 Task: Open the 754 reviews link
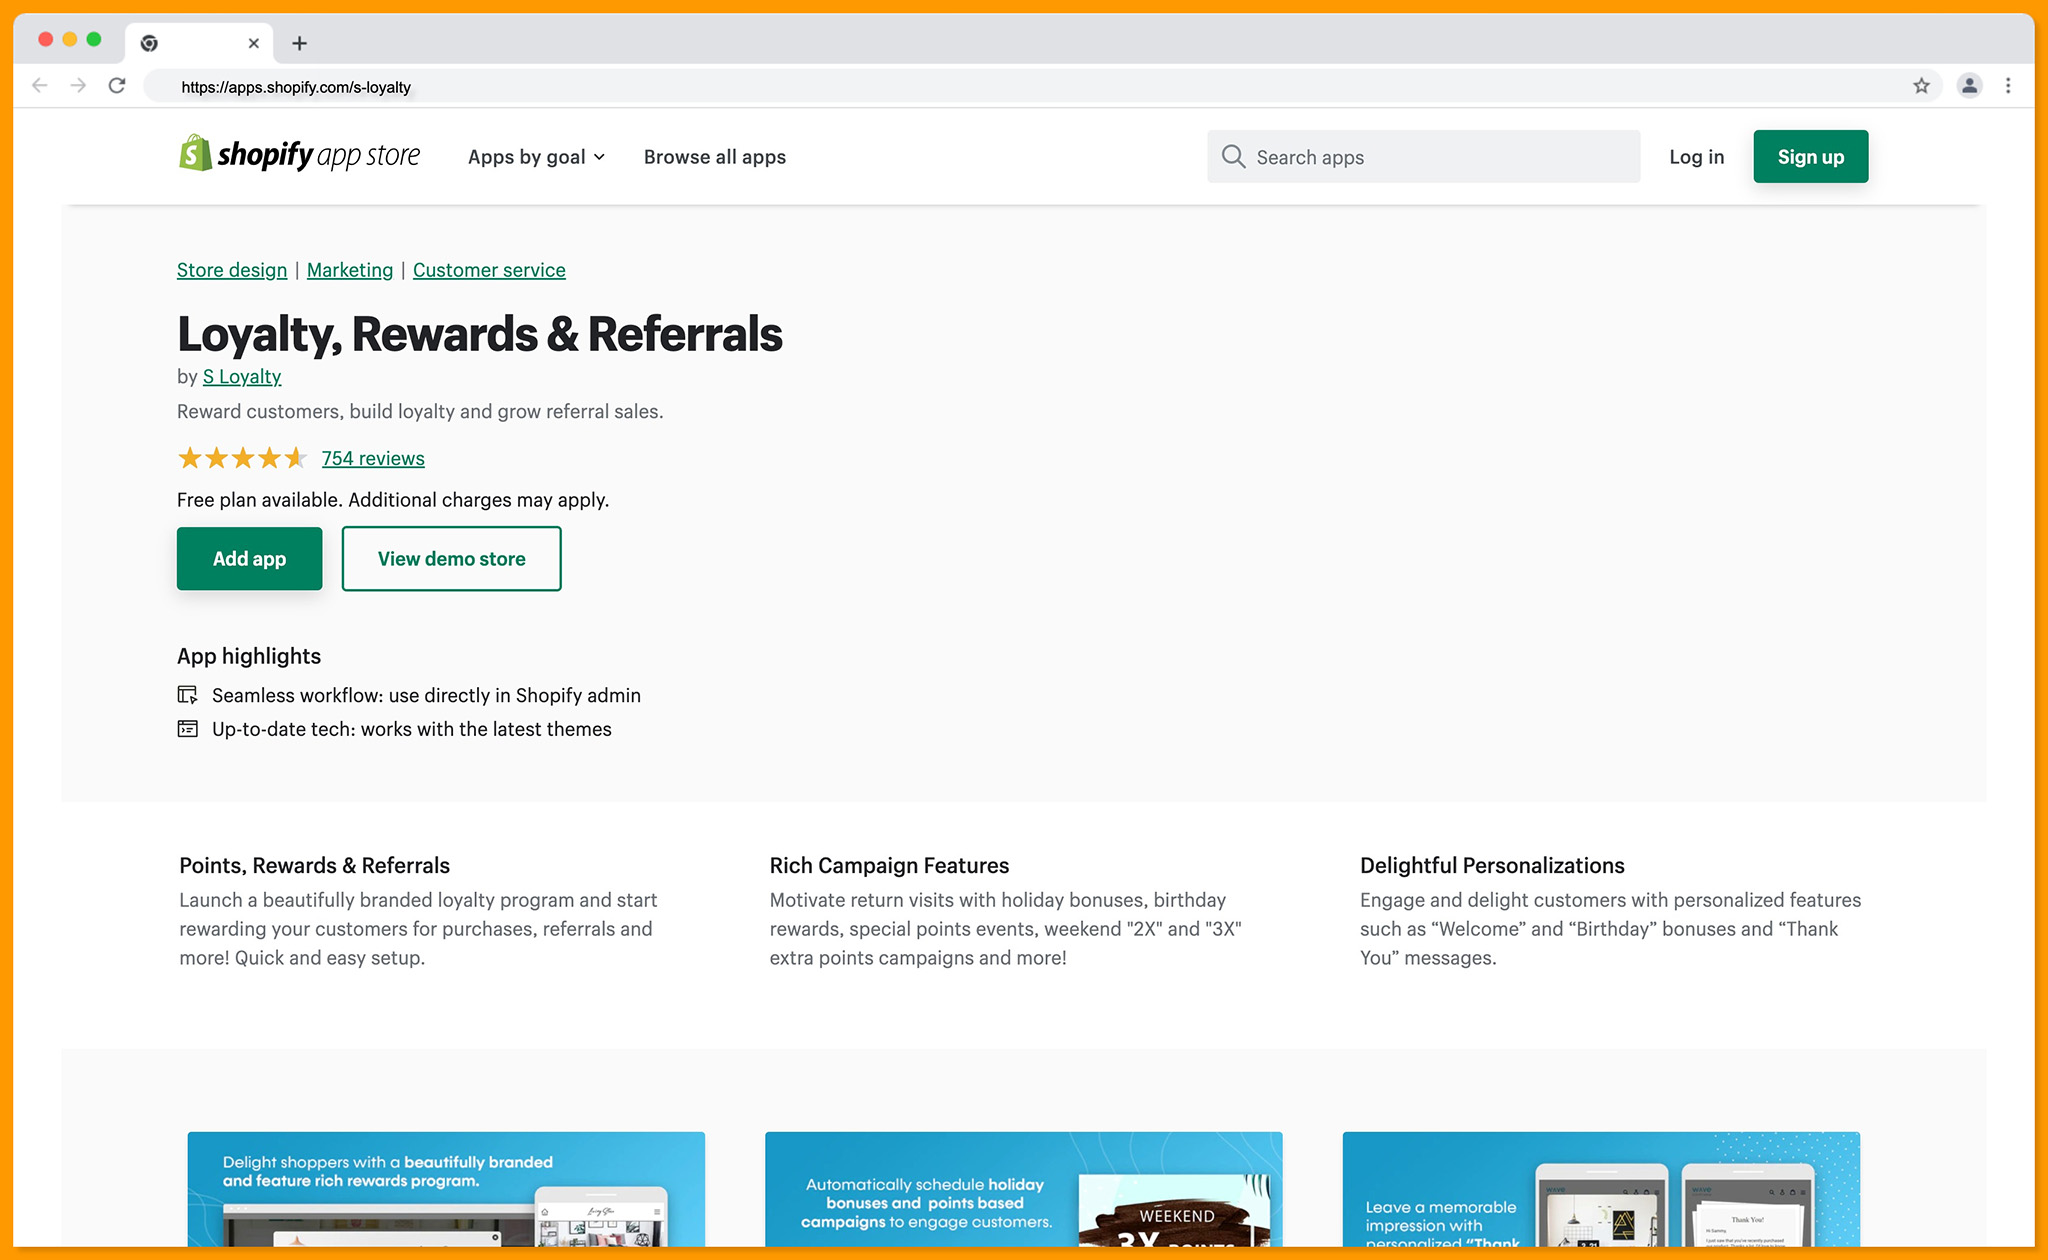tap(373, 458)
